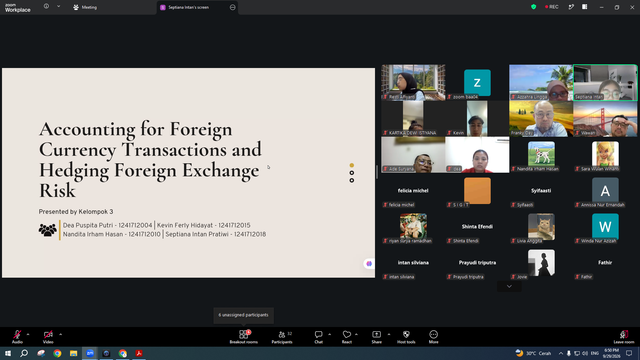Screen dimensions: 640x360
Task: Click the Shinta Efendi name label
Action: click(x=477, y=227)
